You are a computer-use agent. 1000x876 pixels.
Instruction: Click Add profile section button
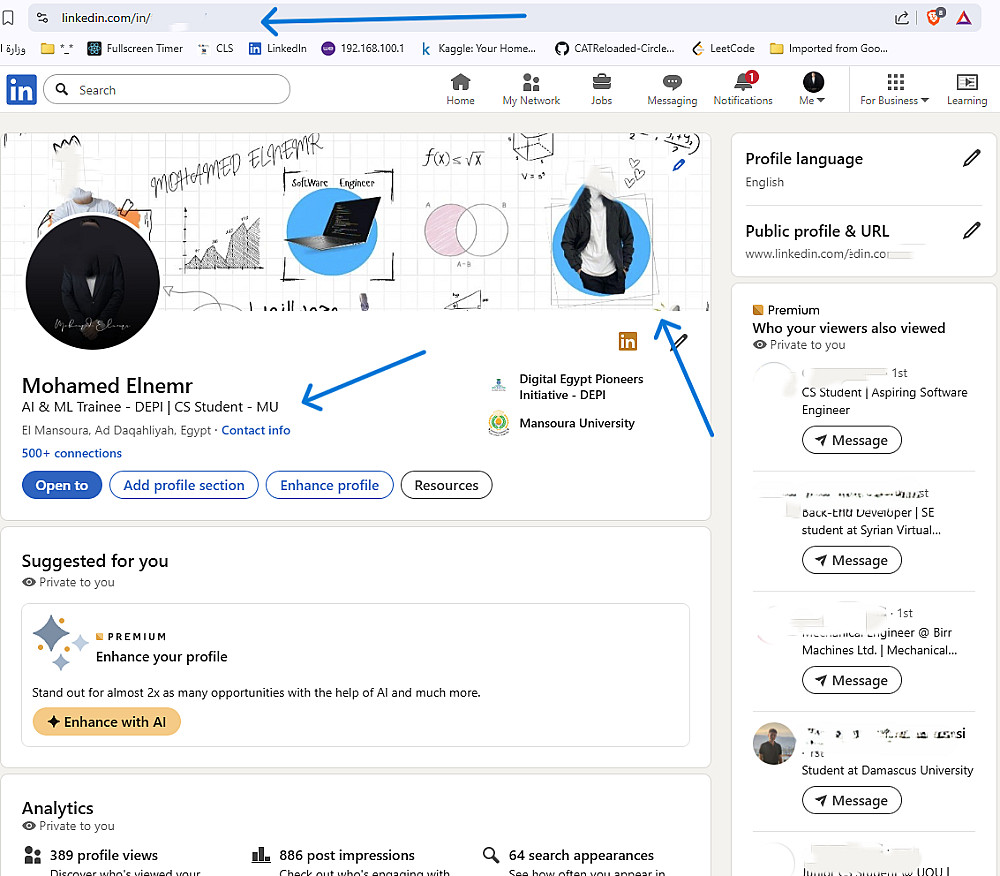(x=184, y=485)
